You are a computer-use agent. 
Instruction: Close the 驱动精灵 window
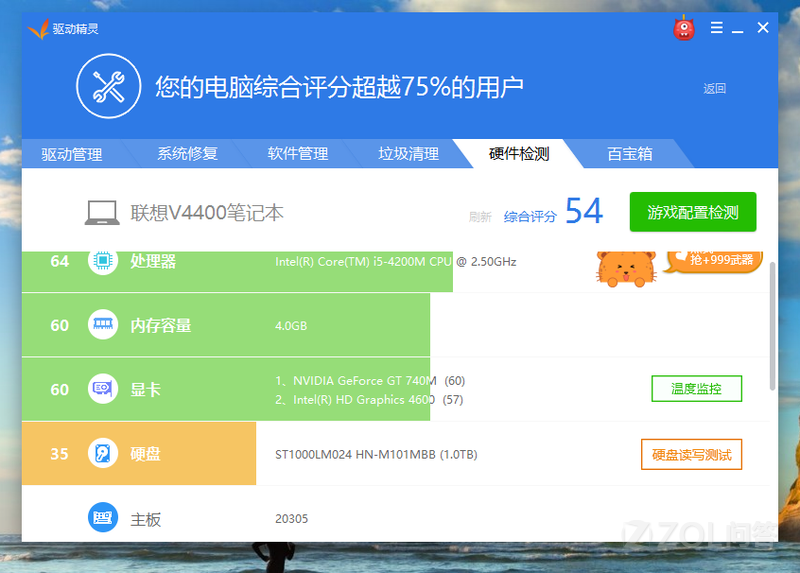tap(763, 28)
